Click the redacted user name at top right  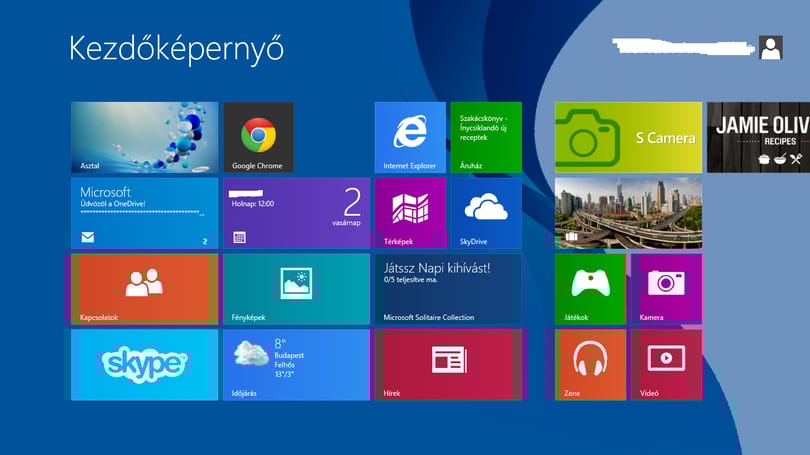coord(683,46)
